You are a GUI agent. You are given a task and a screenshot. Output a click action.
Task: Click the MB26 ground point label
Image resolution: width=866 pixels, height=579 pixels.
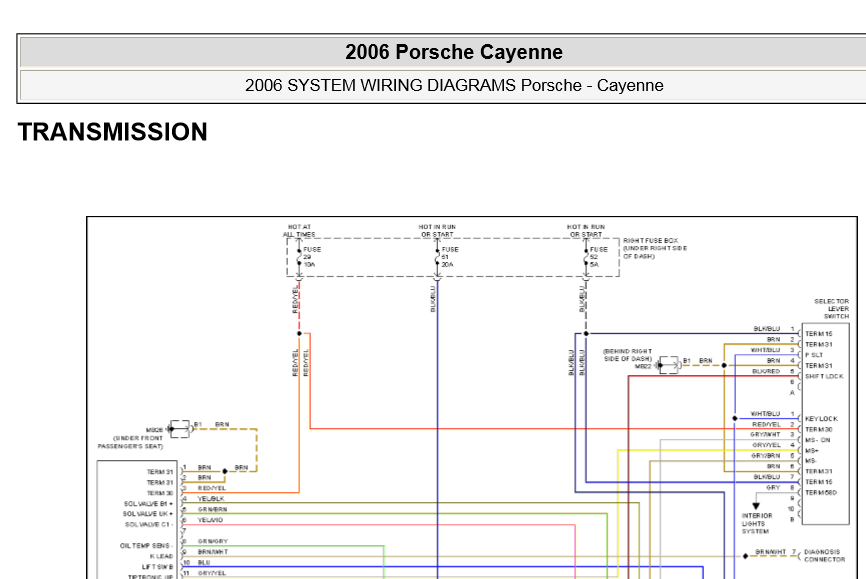[155, 430]
